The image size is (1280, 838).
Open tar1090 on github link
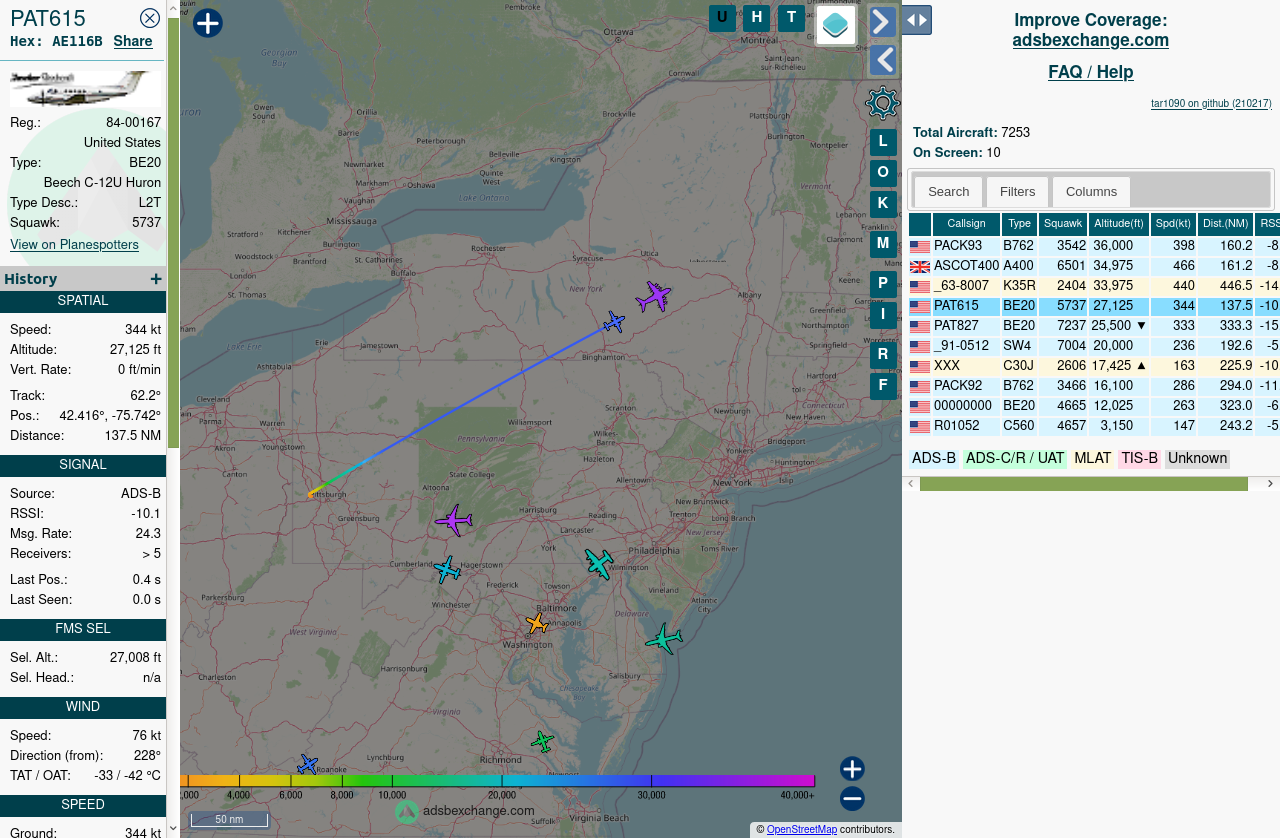click(1211, 103)
